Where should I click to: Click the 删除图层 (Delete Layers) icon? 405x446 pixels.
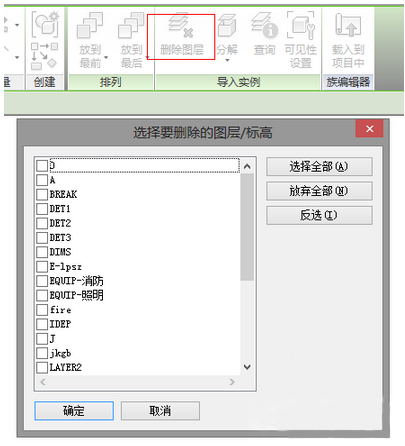[x=181, y=24]
